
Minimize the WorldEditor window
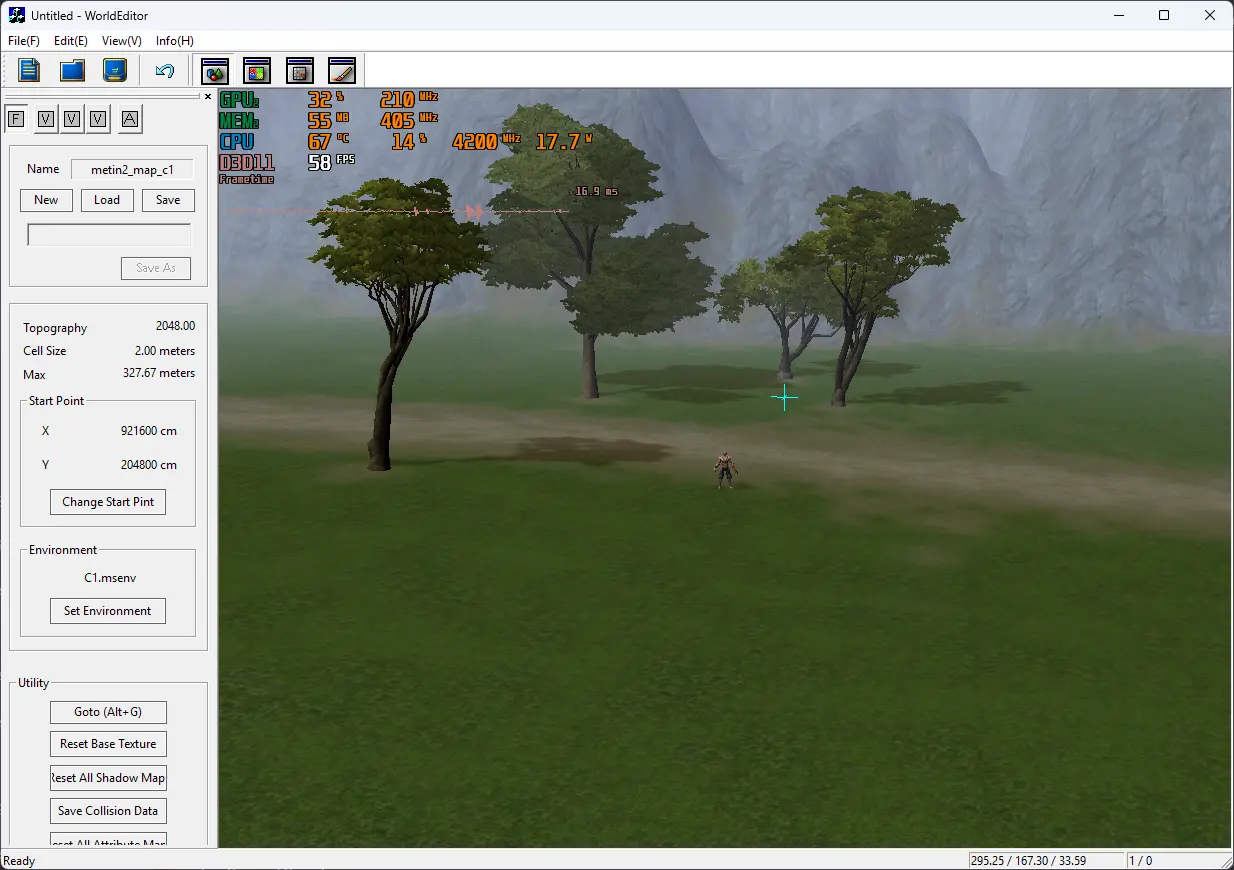[1118, 15]
